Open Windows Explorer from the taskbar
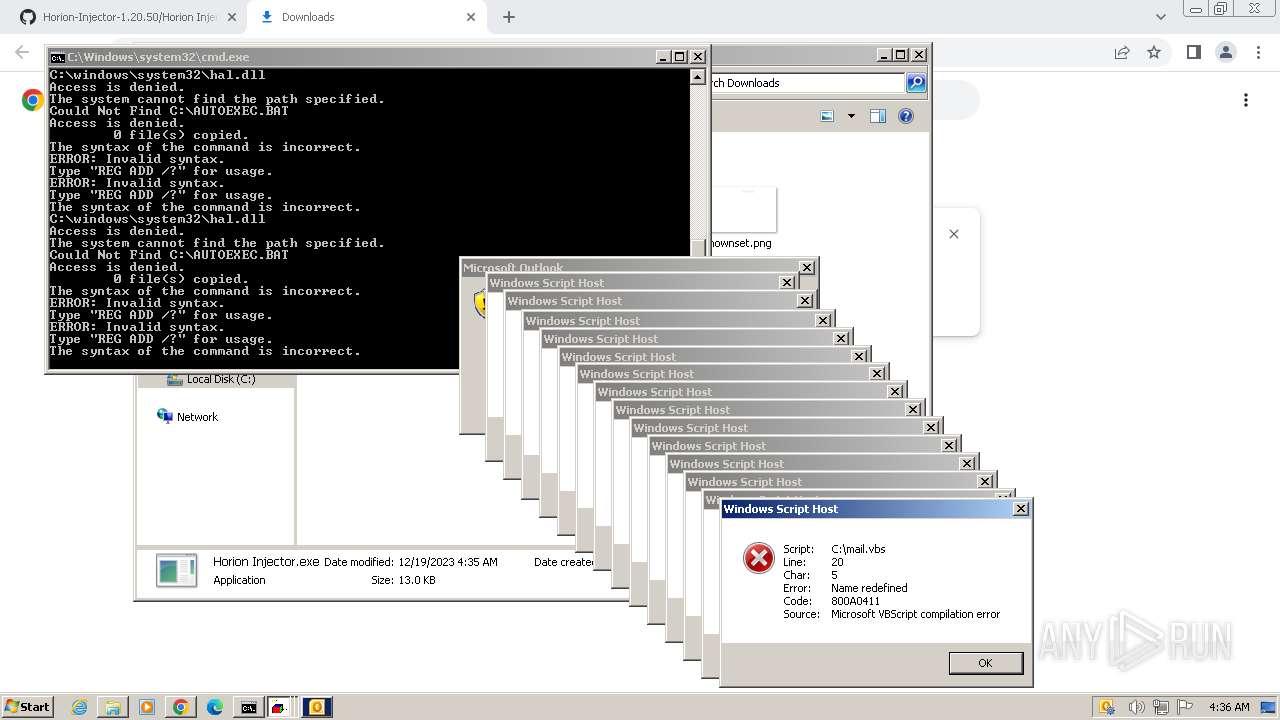This screenshot has height=720, width=1280. point(113,707)
